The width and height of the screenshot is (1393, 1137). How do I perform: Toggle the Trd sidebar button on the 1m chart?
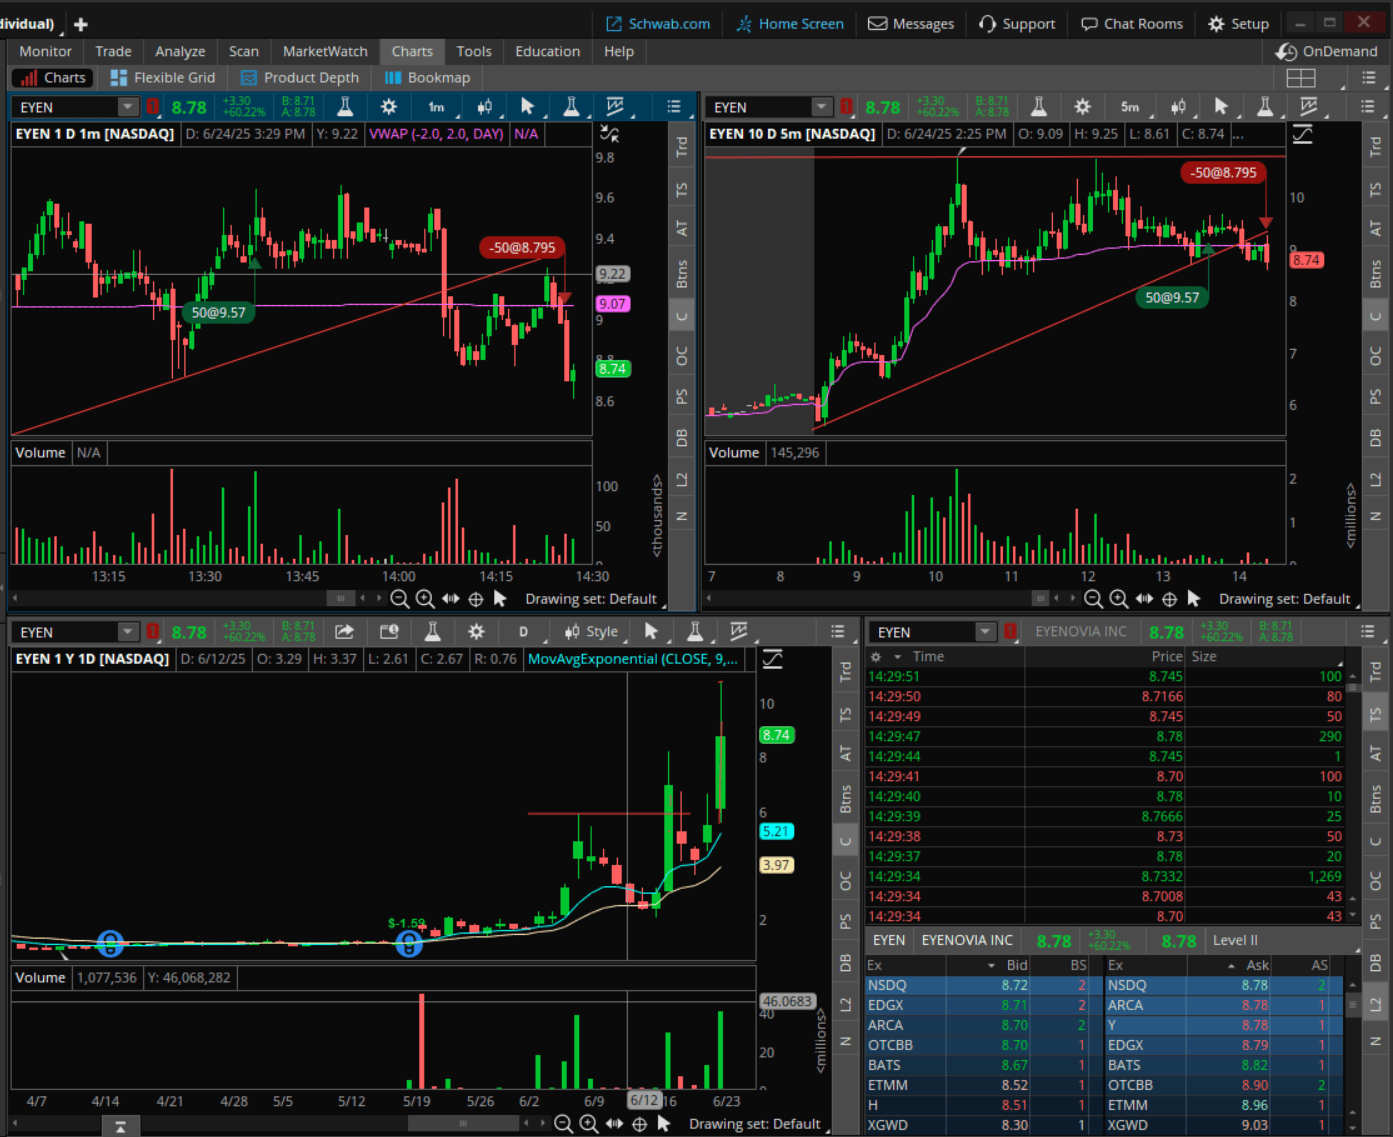click(682, 147)
